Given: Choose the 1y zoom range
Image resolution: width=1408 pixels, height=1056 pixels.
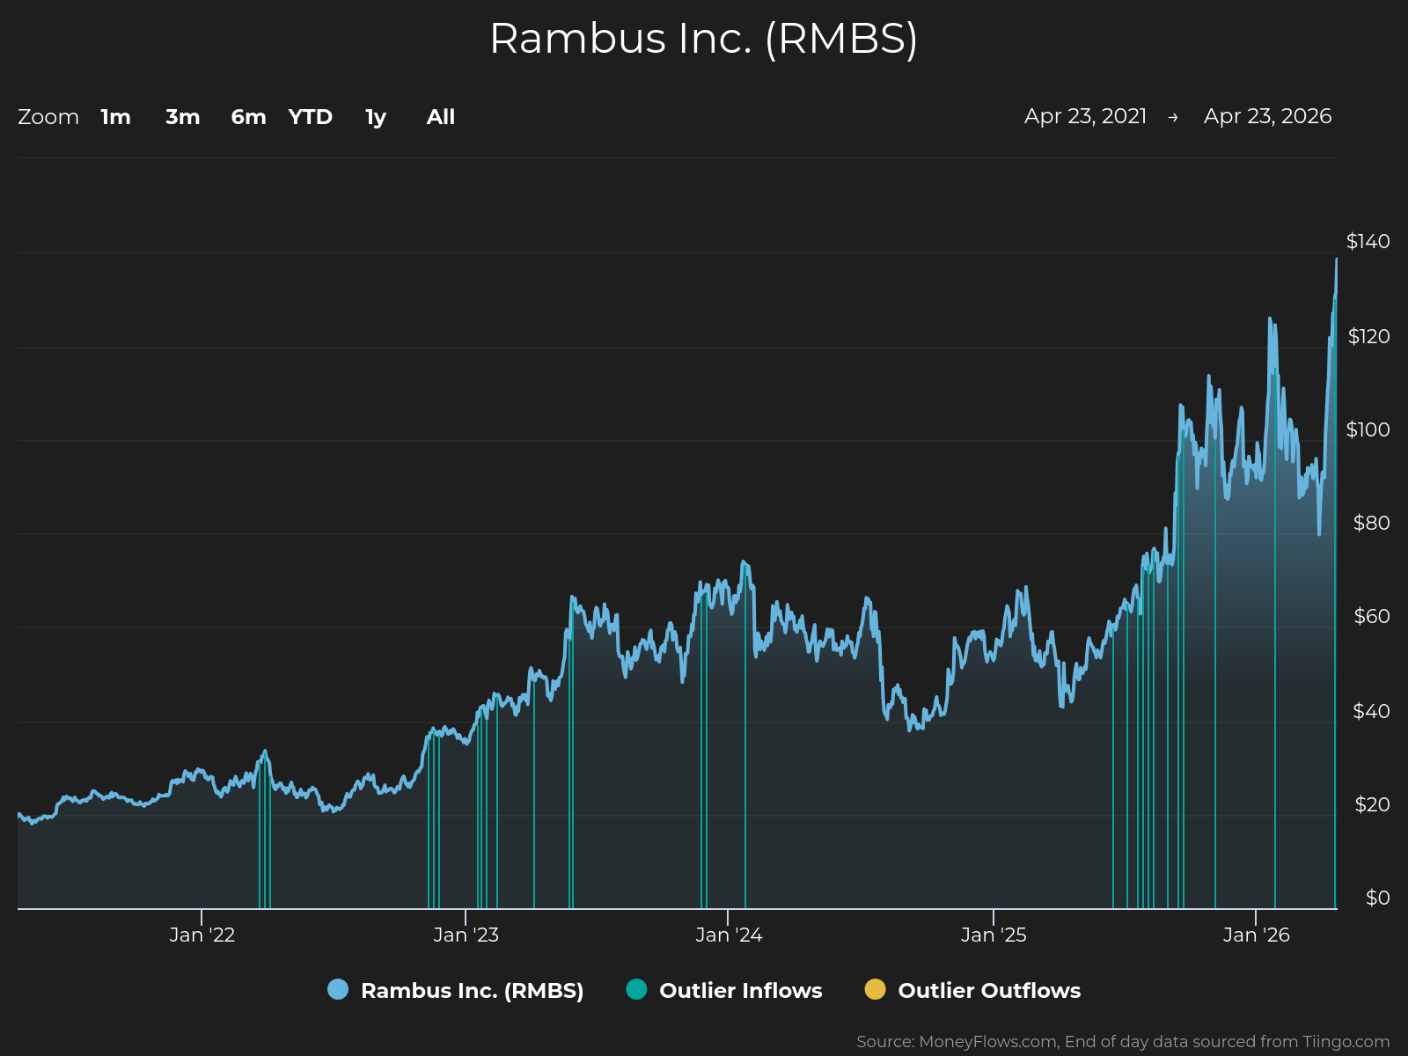Looking at the screenshot, I should tap(376, 117).
